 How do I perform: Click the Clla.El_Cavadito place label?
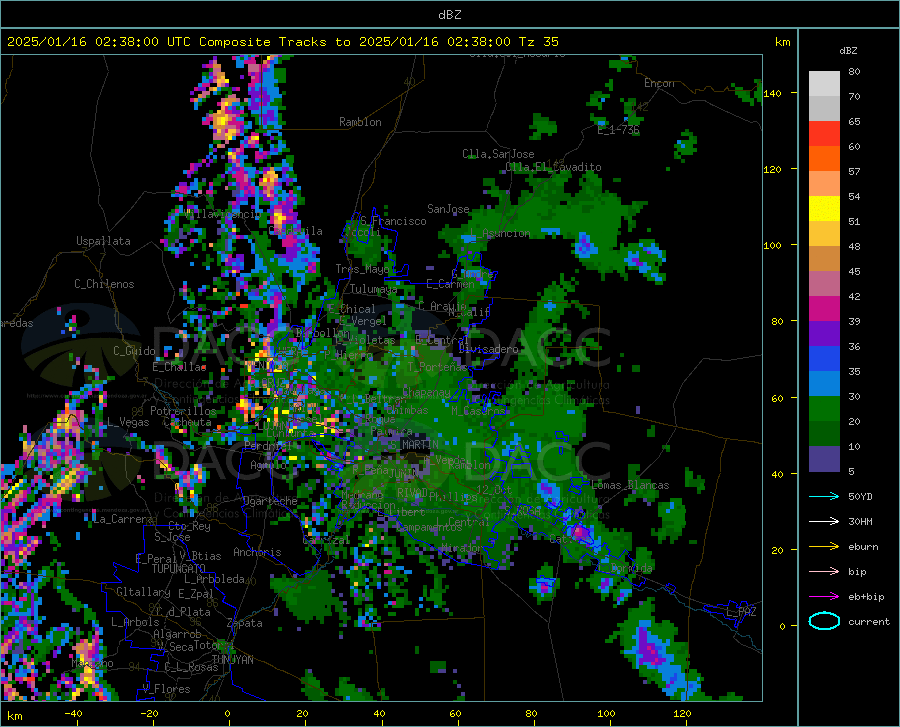[x=553, y=167]
